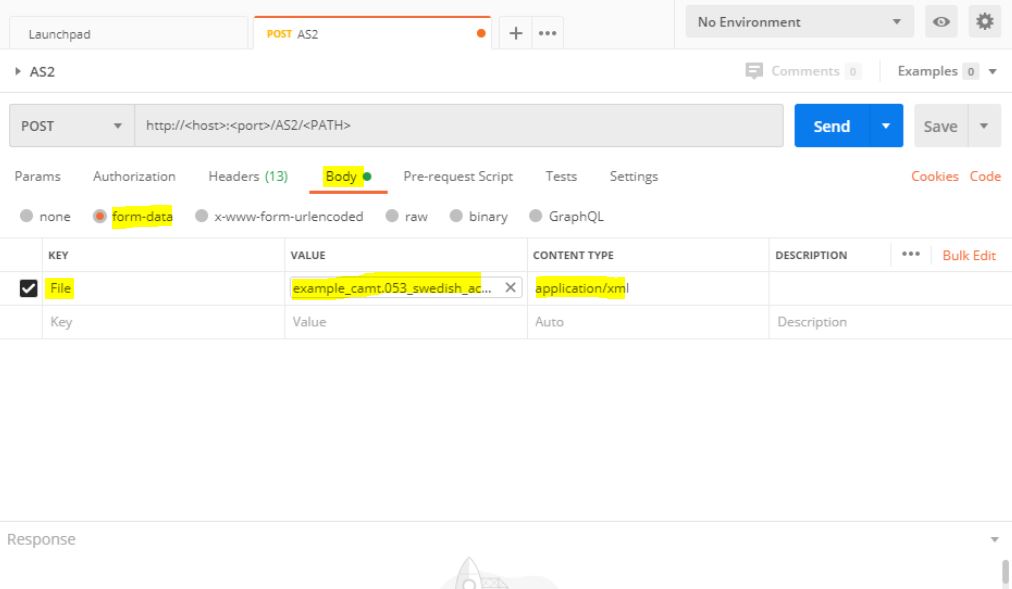Remove the selected file with X icon

click(510, 288)
